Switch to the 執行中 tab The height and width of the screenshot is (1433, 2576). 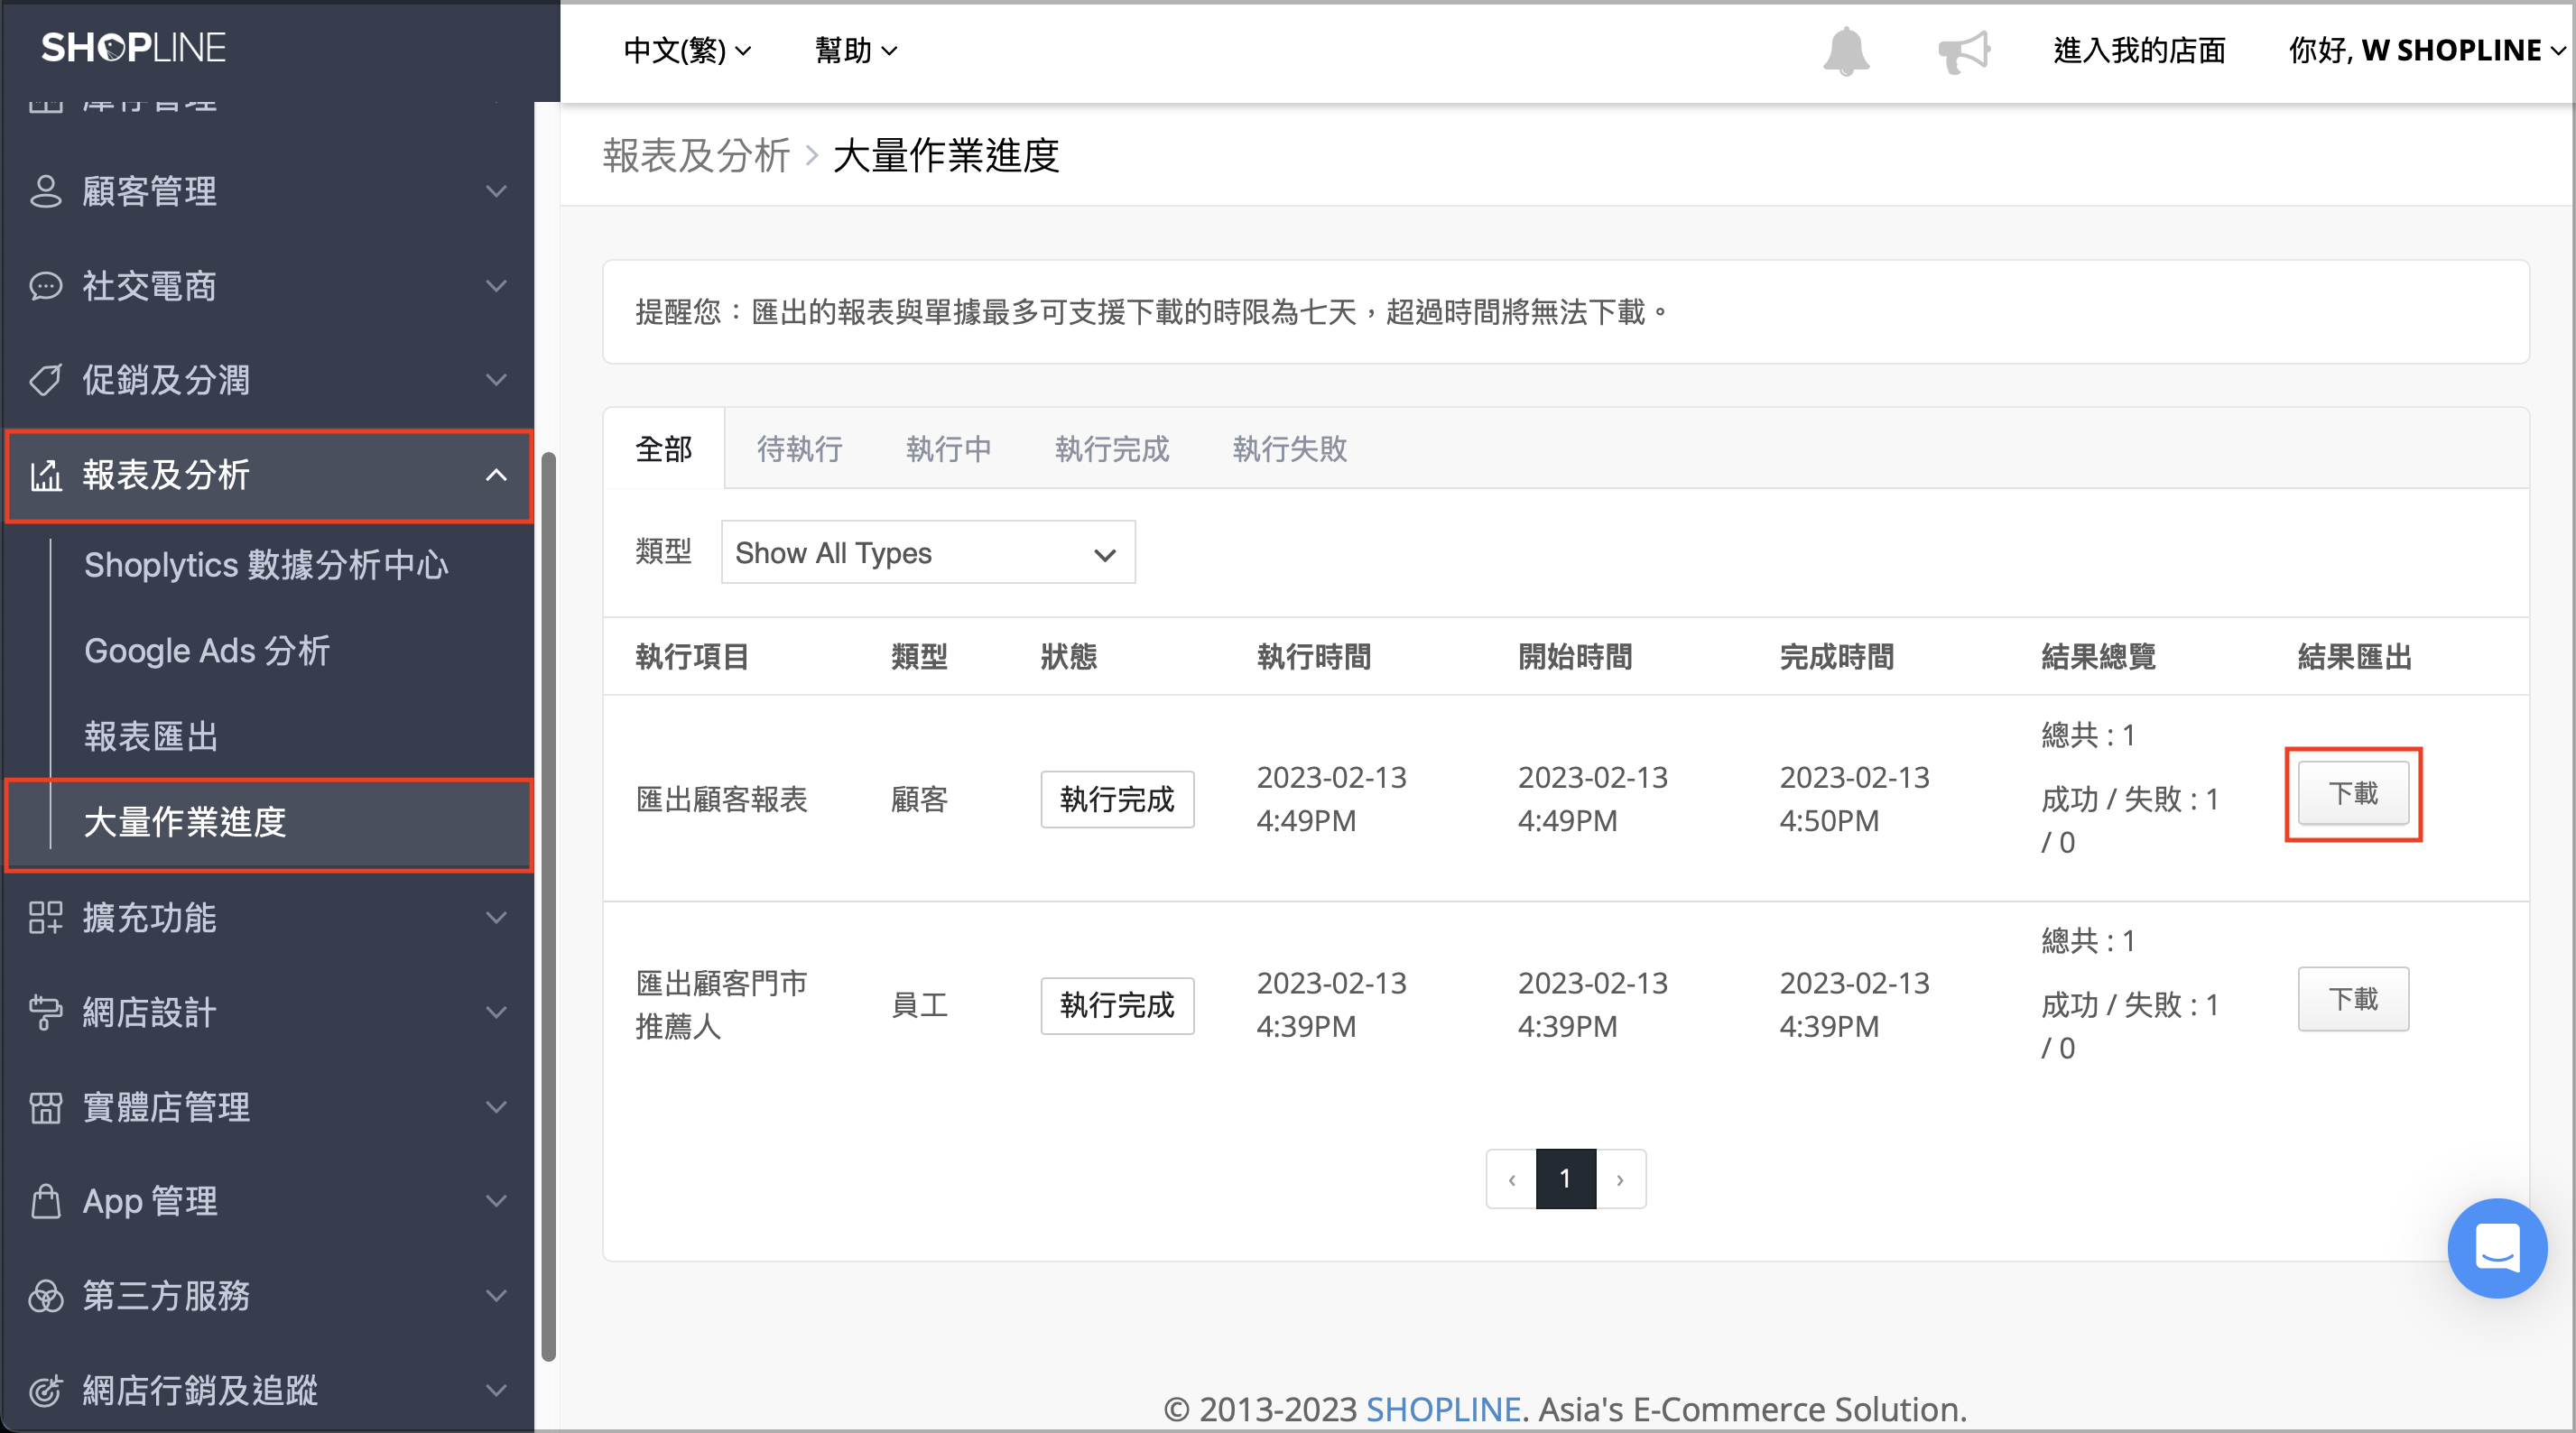949,449
